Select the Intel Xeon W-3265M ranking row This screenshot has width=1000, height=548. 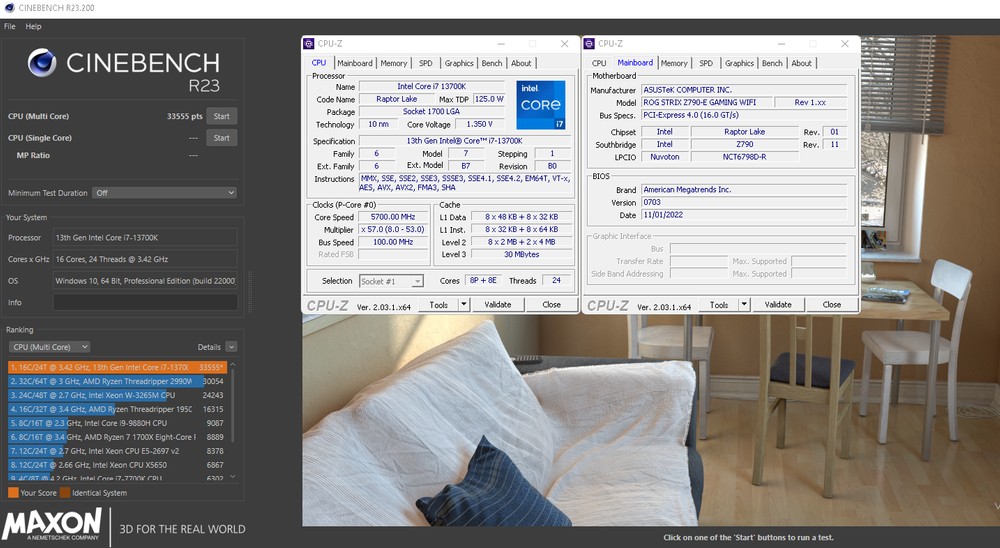point(117,396)
